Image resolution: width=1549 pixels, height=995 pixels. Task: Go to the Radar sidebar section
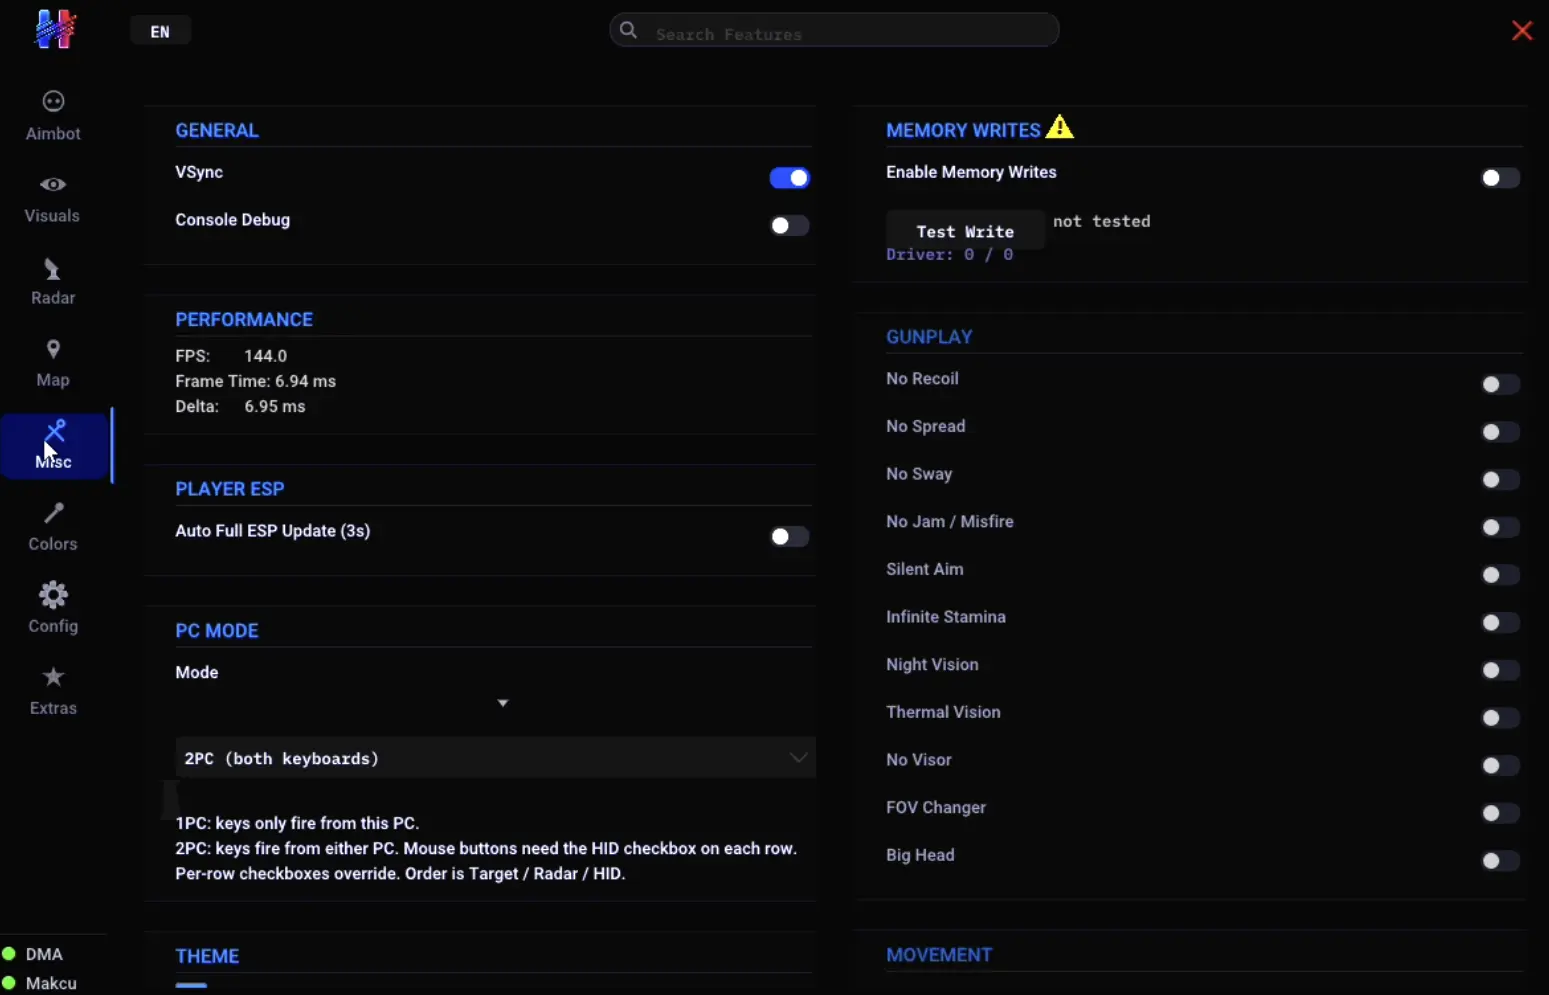53,281
